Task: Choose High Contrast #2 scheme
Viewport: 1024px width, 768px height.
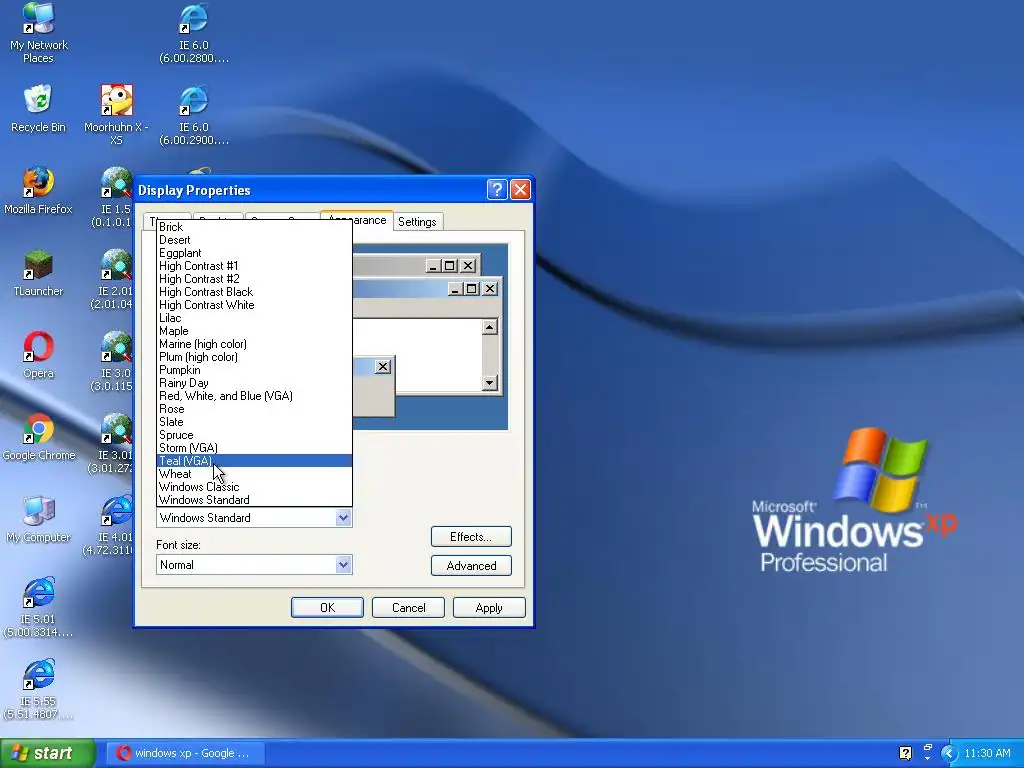Action: [x=255, y=279]
